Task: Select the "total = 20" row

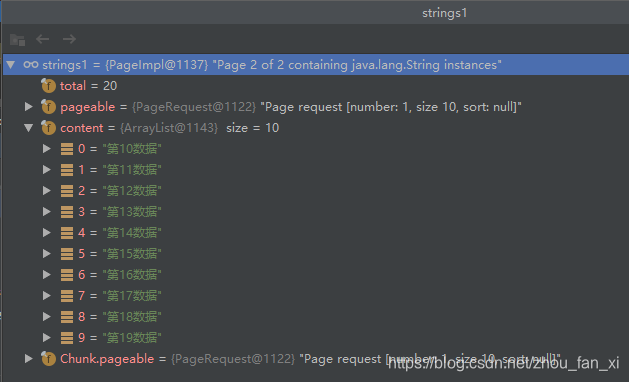Action: (316, 85)
